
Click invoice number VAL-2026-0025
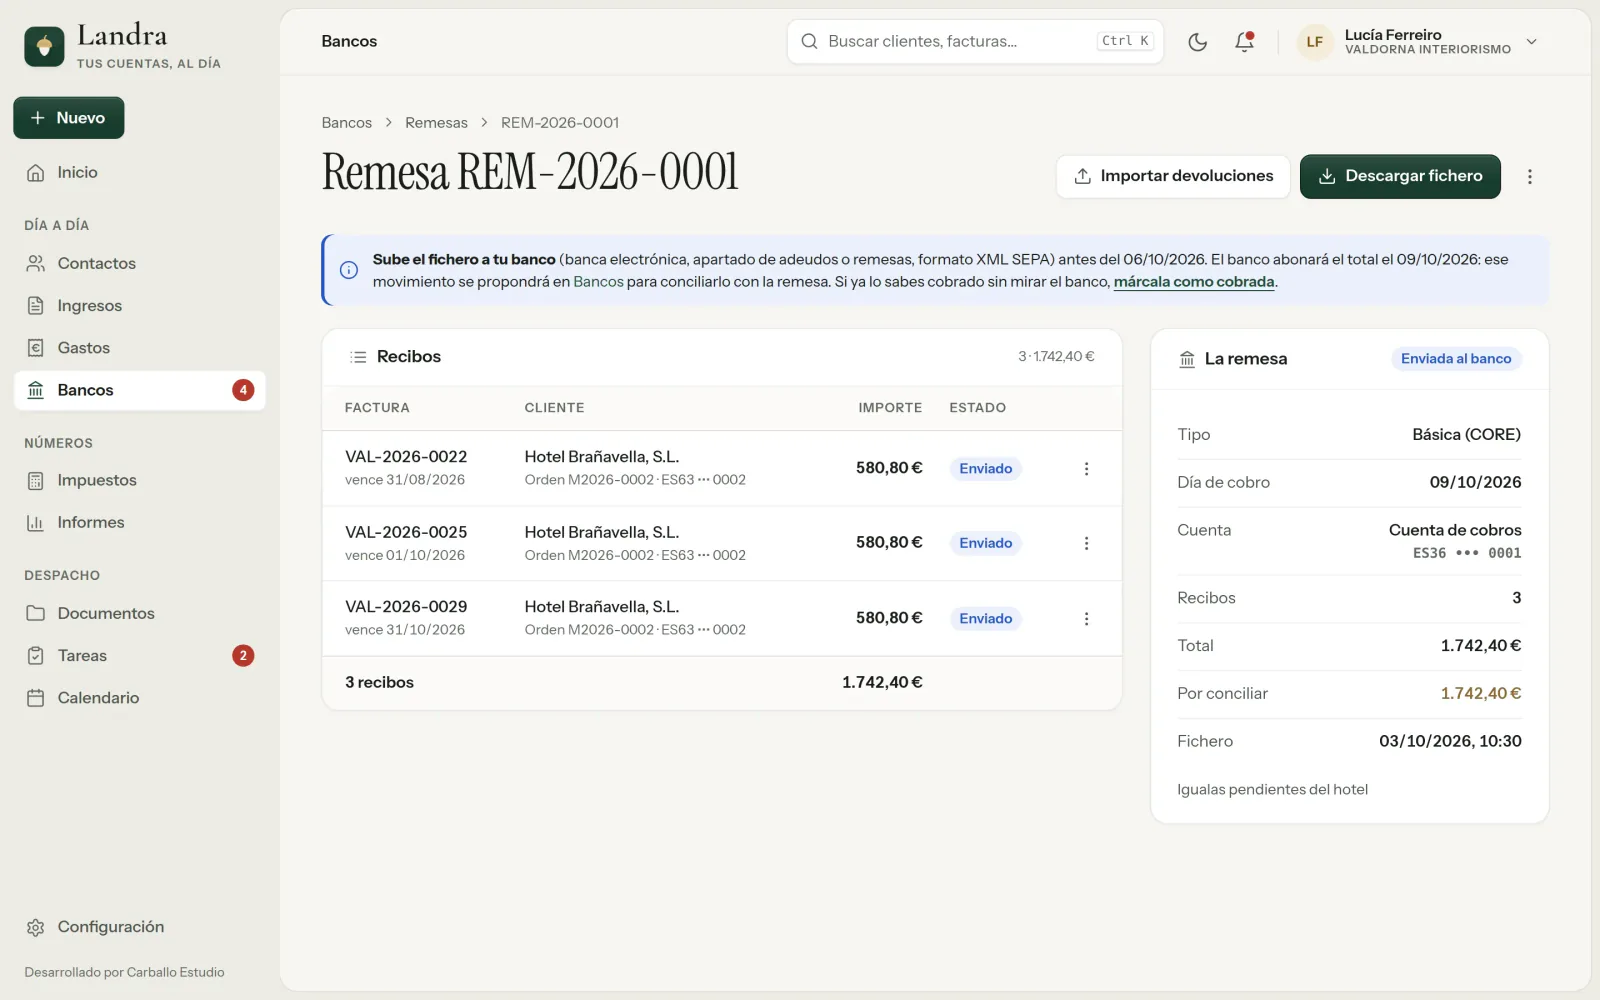point(406,532)
